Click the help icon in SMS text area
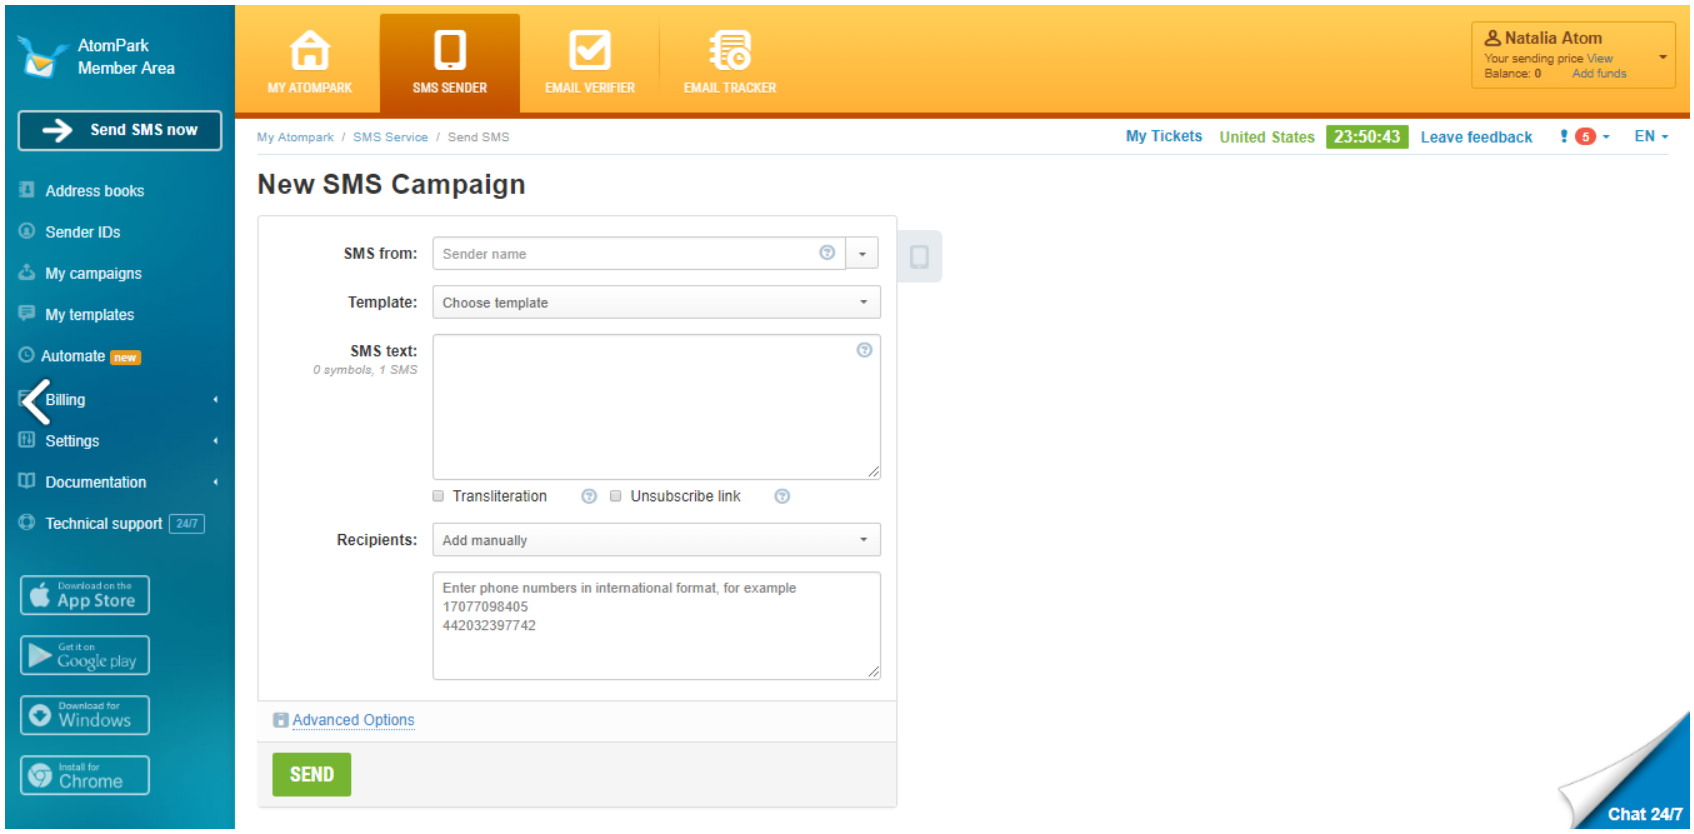Viewport: 1694px width, 834px height. (x=864, y=350)
